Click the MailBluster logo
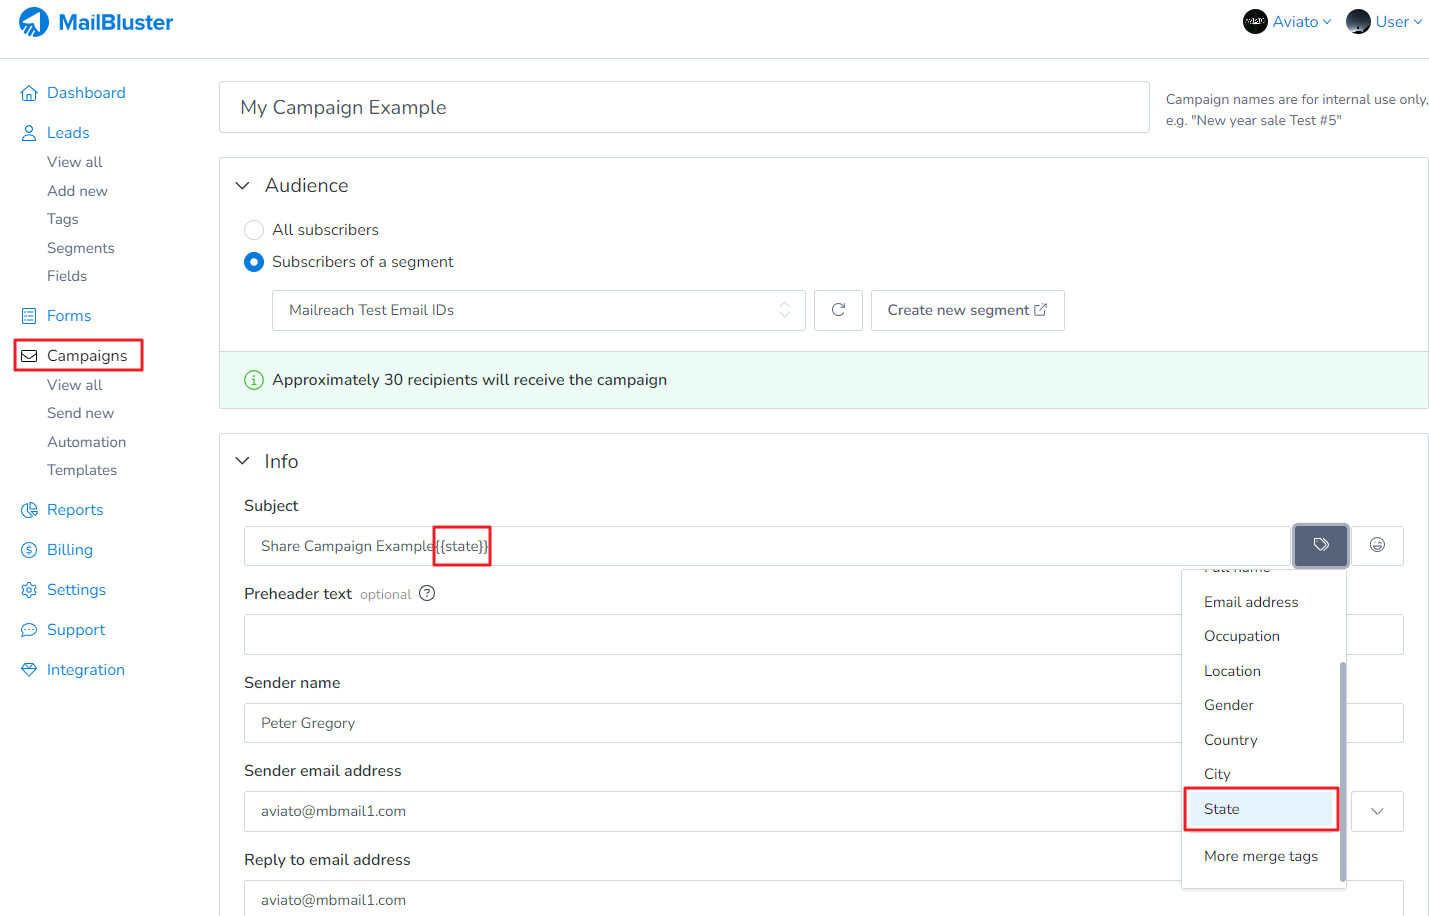1429x916 pixels. (96, 22)
